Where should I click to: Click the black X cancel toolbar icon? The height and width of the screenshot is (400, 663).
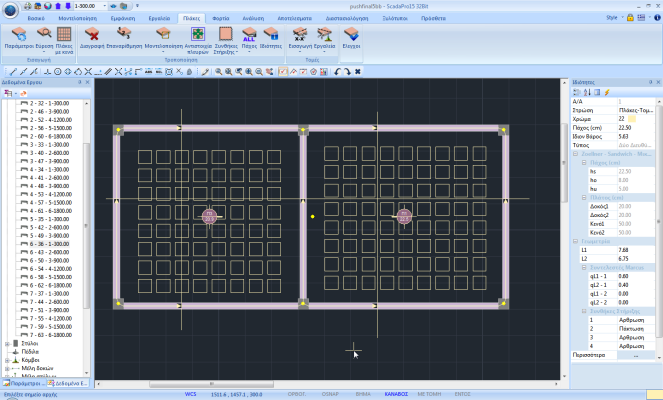pyautogui.click(x=357, y=72)
